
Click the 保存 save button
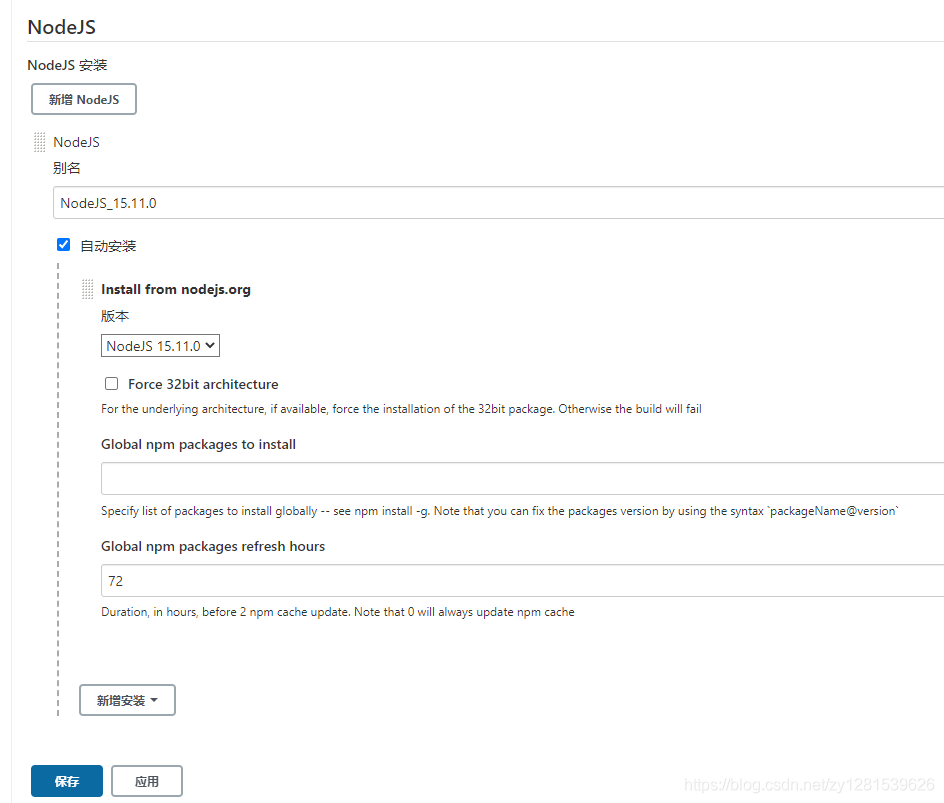tap(67, 781)
